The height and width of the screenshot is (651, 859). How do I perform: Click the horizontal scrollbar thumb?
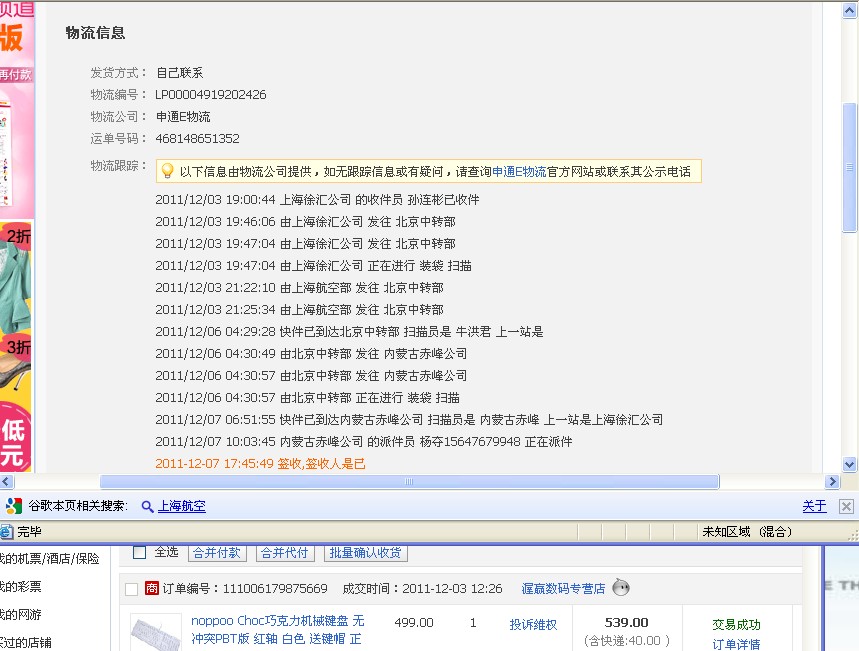[409, 482]
